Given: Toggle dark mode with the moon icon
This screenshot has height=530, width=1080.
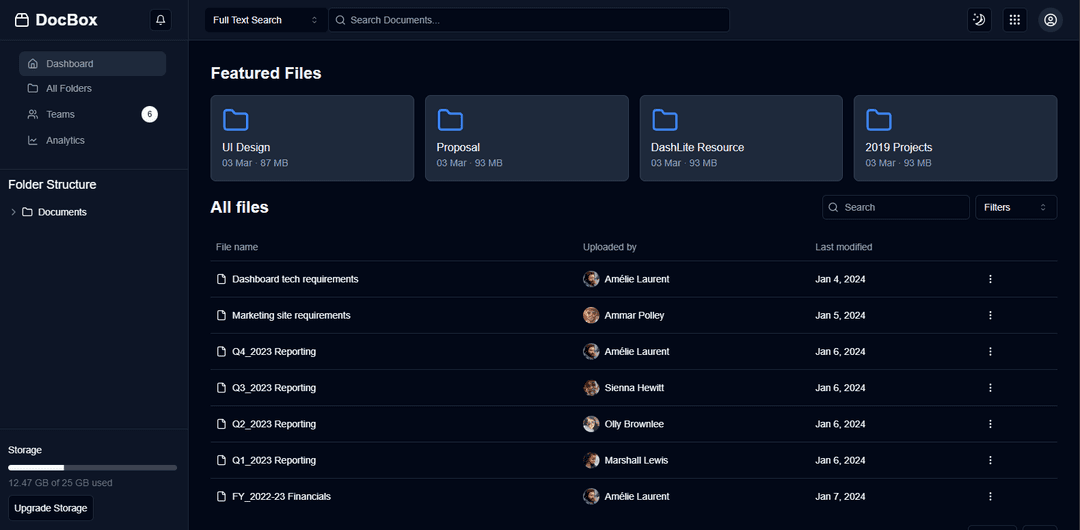Looking at the screenshot, I should click(979, 20).
